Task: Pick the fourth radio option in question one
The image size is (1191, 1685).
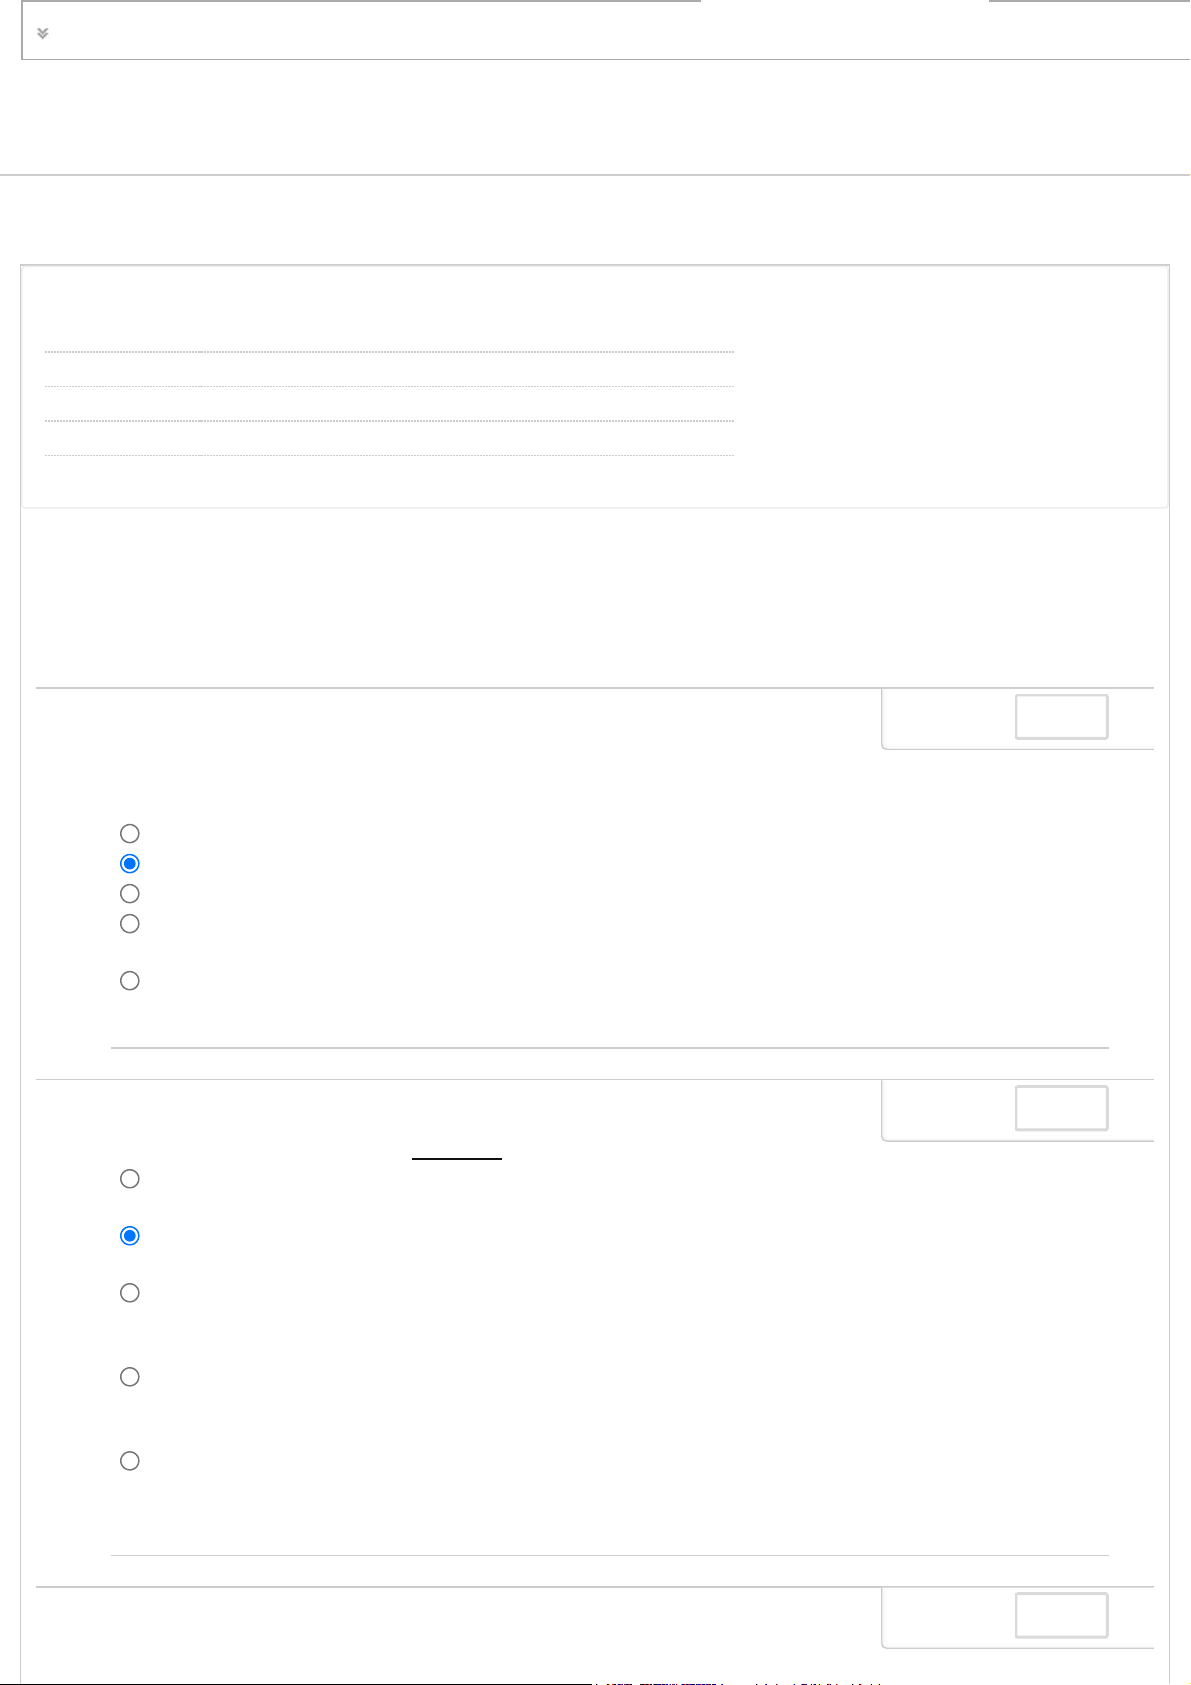Action: click(x=129, y=923)
